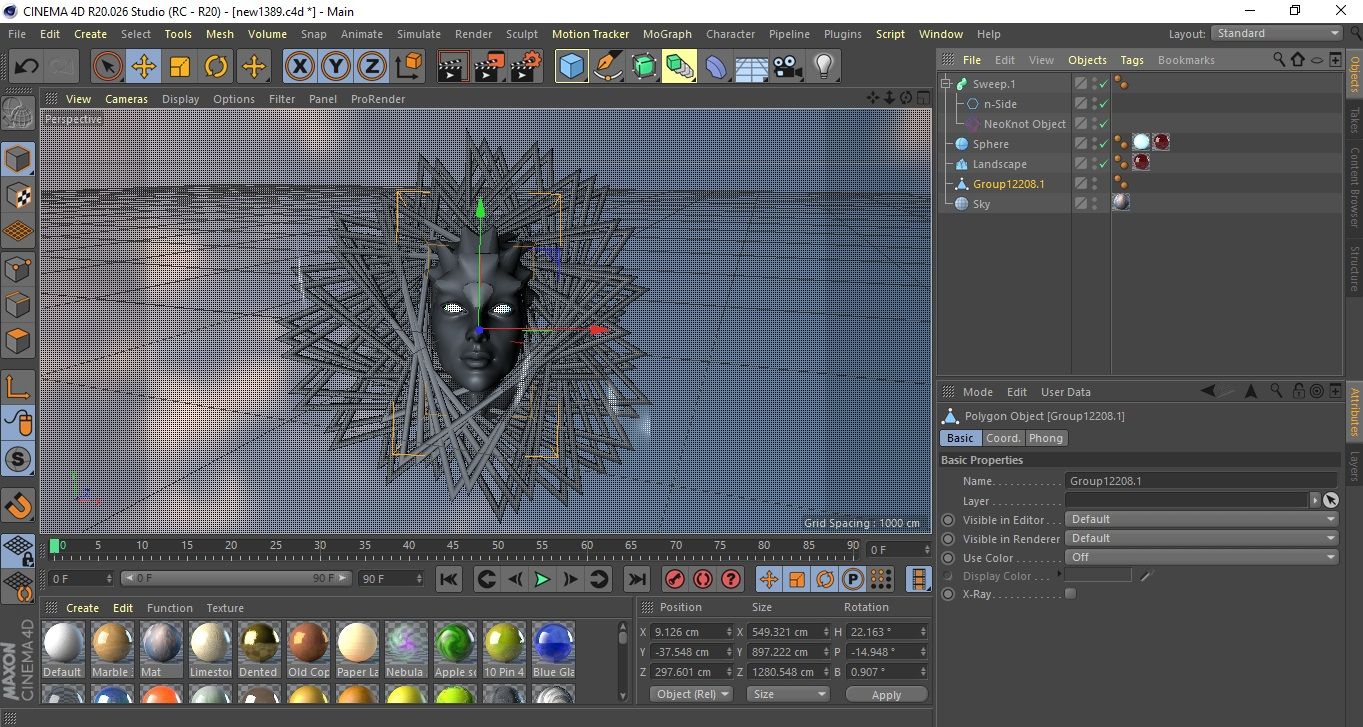Select the Sky object in Object Manager

[x=981, y=204]
